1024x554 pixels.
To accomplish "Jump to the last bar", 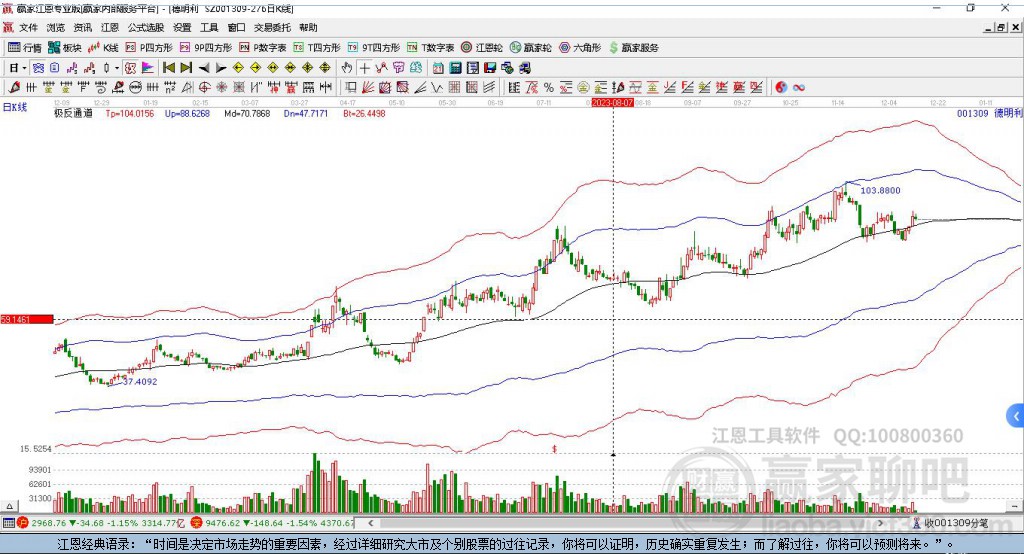I will click(x=186, y=68).
